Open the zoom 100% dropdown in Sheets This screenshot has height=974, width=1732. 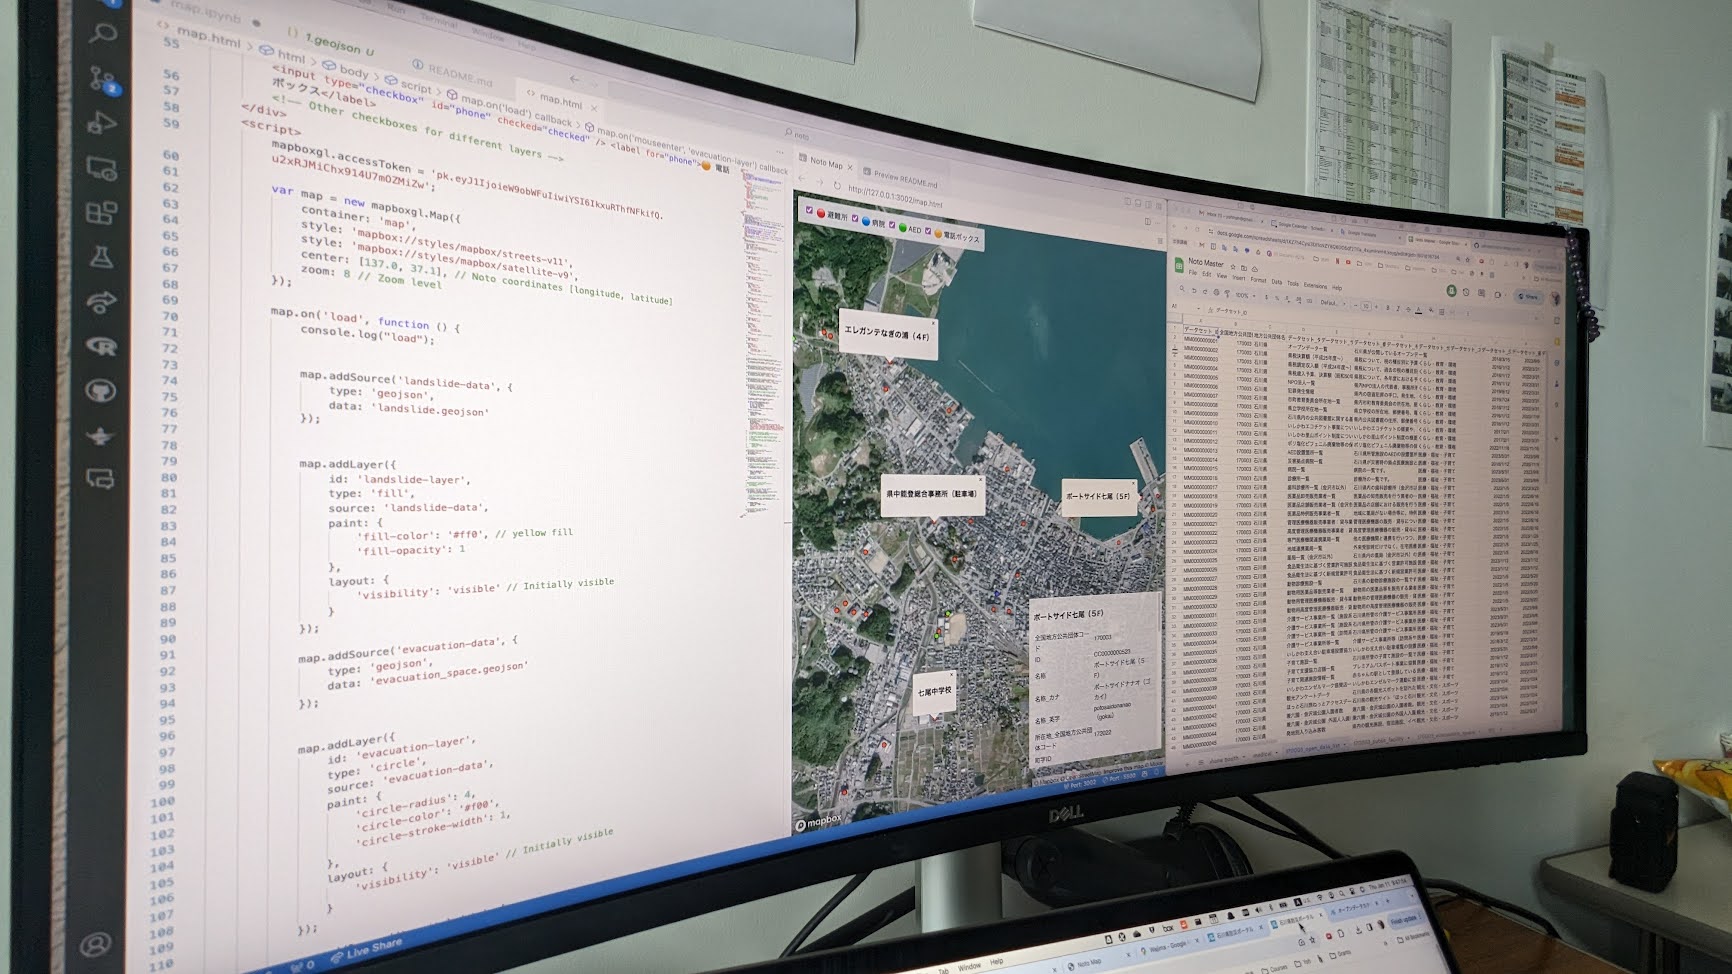[x=1245, y=295]
